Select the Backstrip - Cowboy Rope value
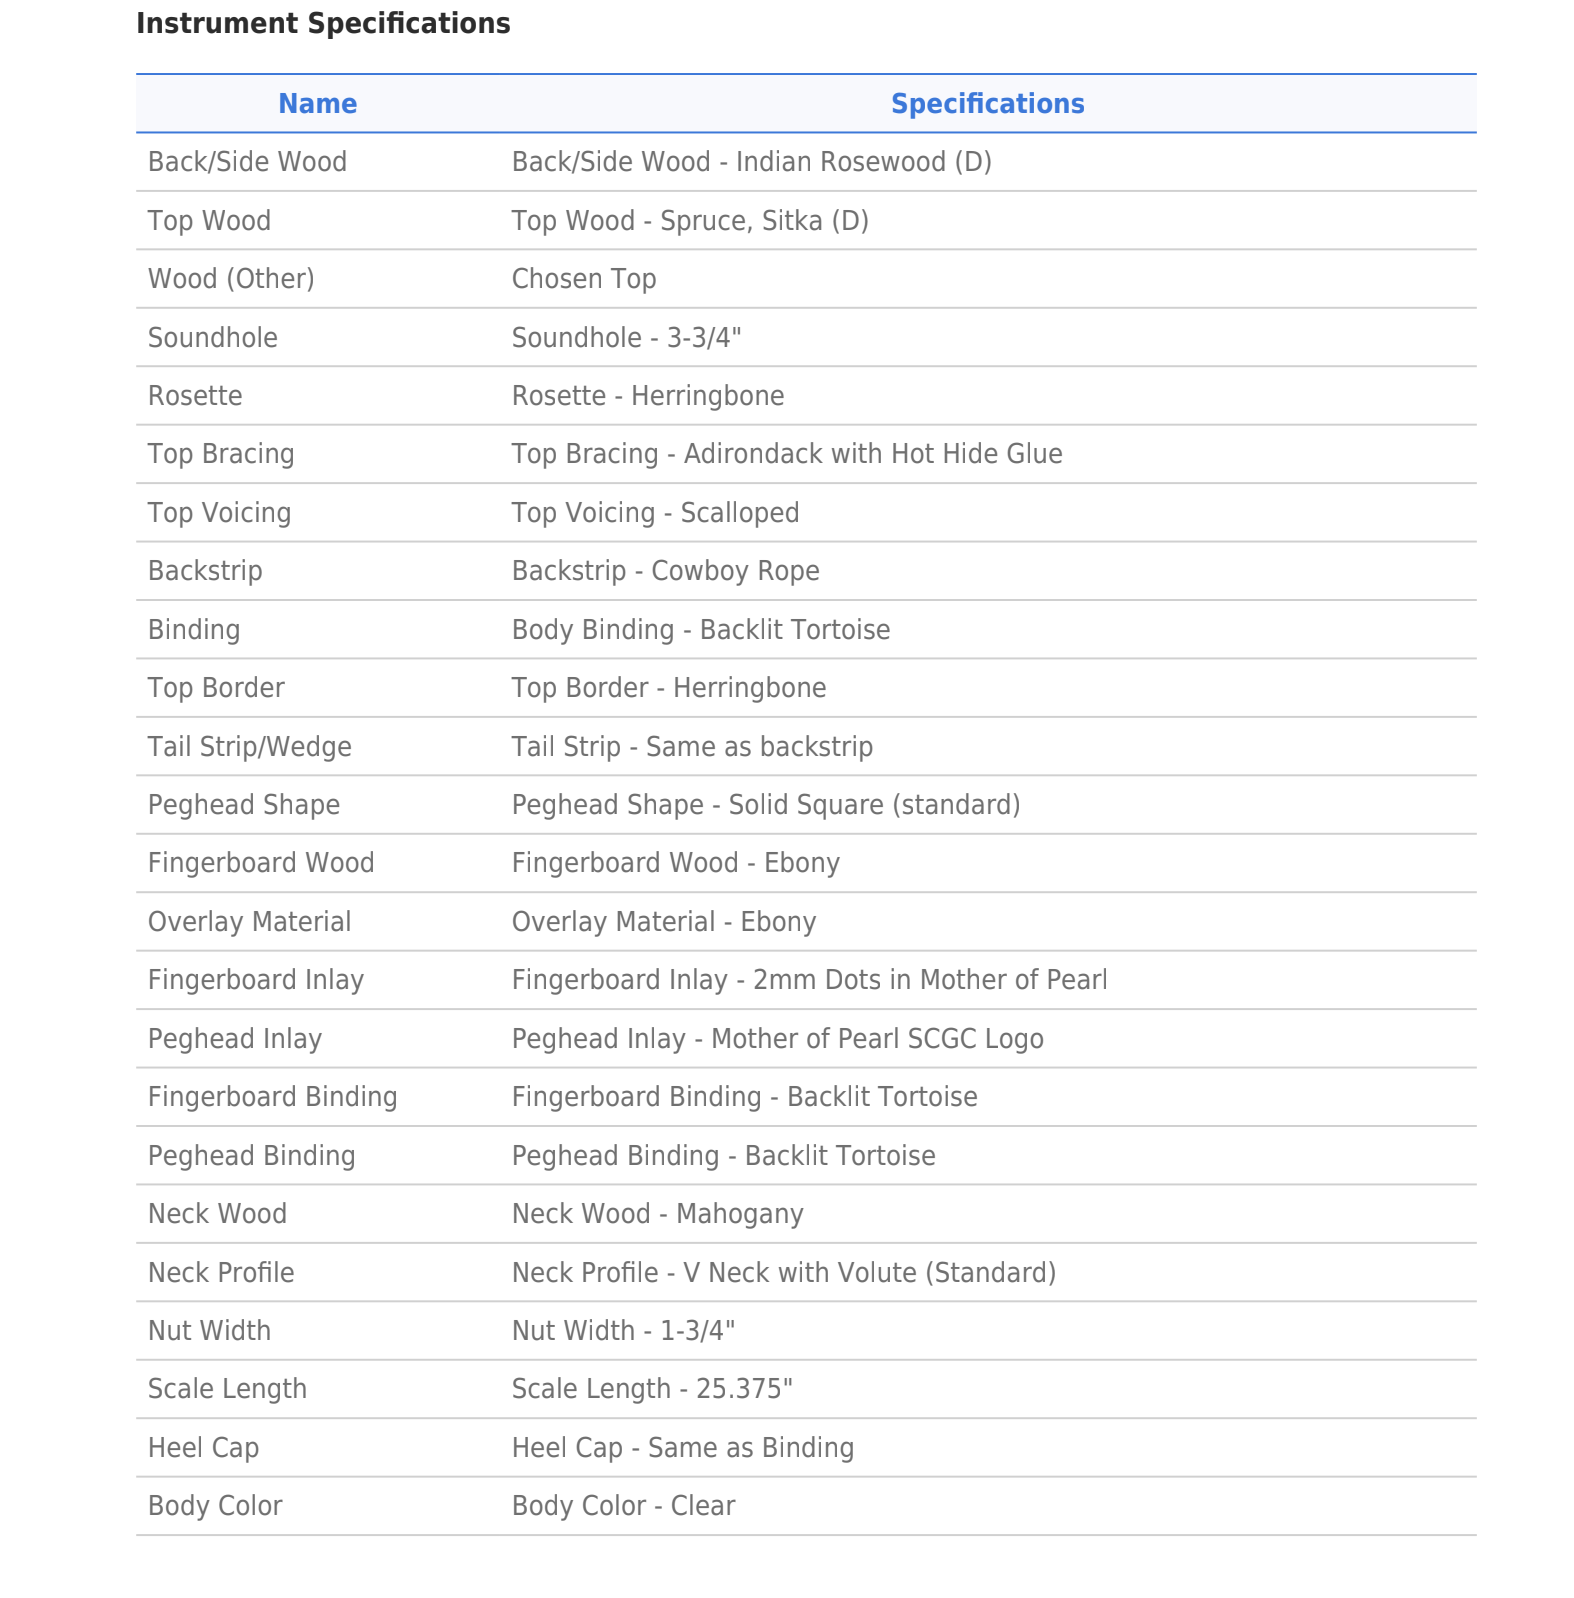The height and width of the screenshot is (1598, 1574). (x=665, y=571)
